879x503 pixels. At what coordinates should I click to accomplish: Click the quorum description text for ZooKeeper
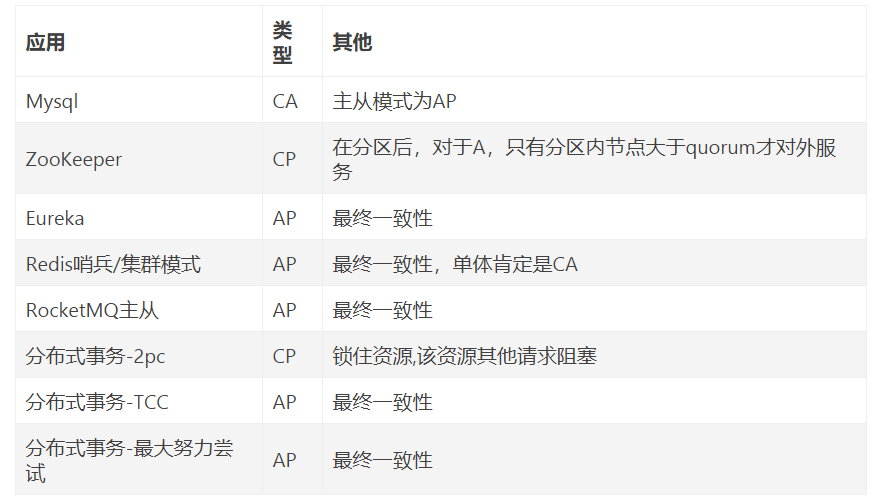click(584, 159)
